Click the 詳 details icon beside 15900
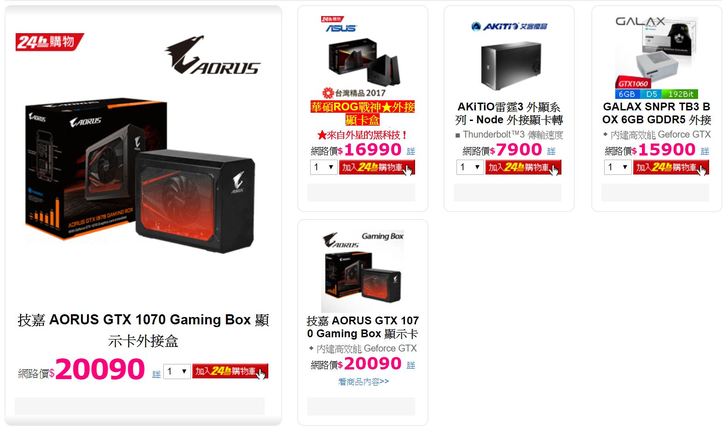The image size is (728, 438). tap(705, 151)
